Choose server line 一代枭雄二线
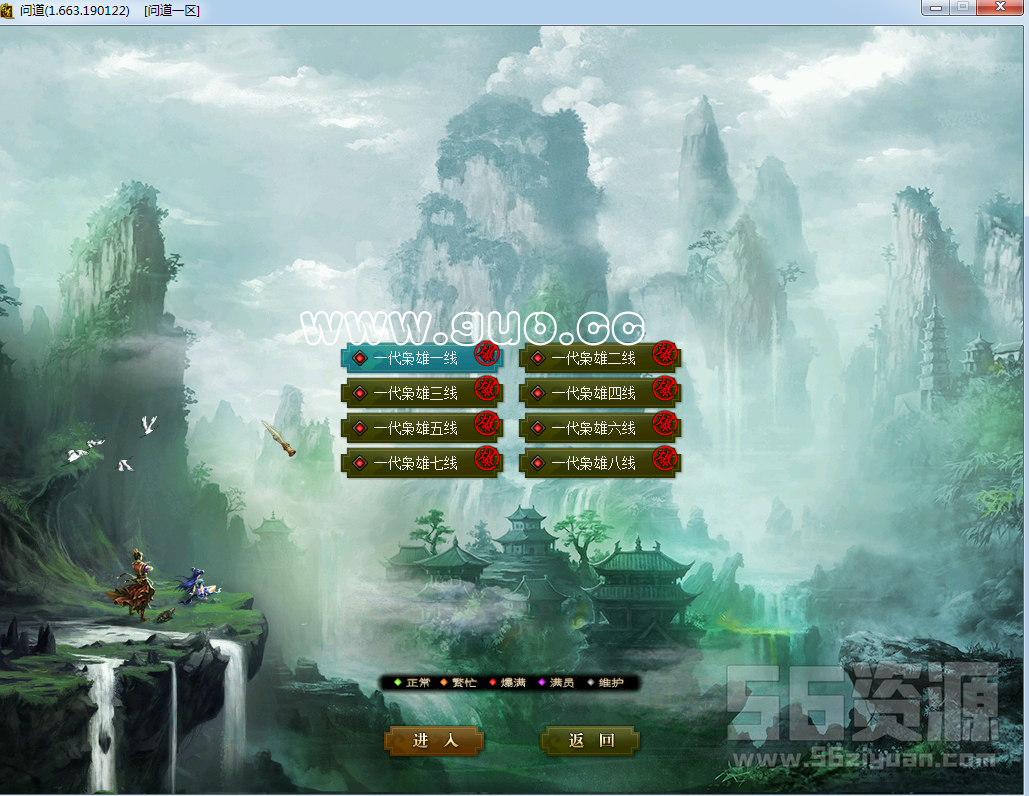1029x796 pixels. pyautogui.click(x=594, y=358)
